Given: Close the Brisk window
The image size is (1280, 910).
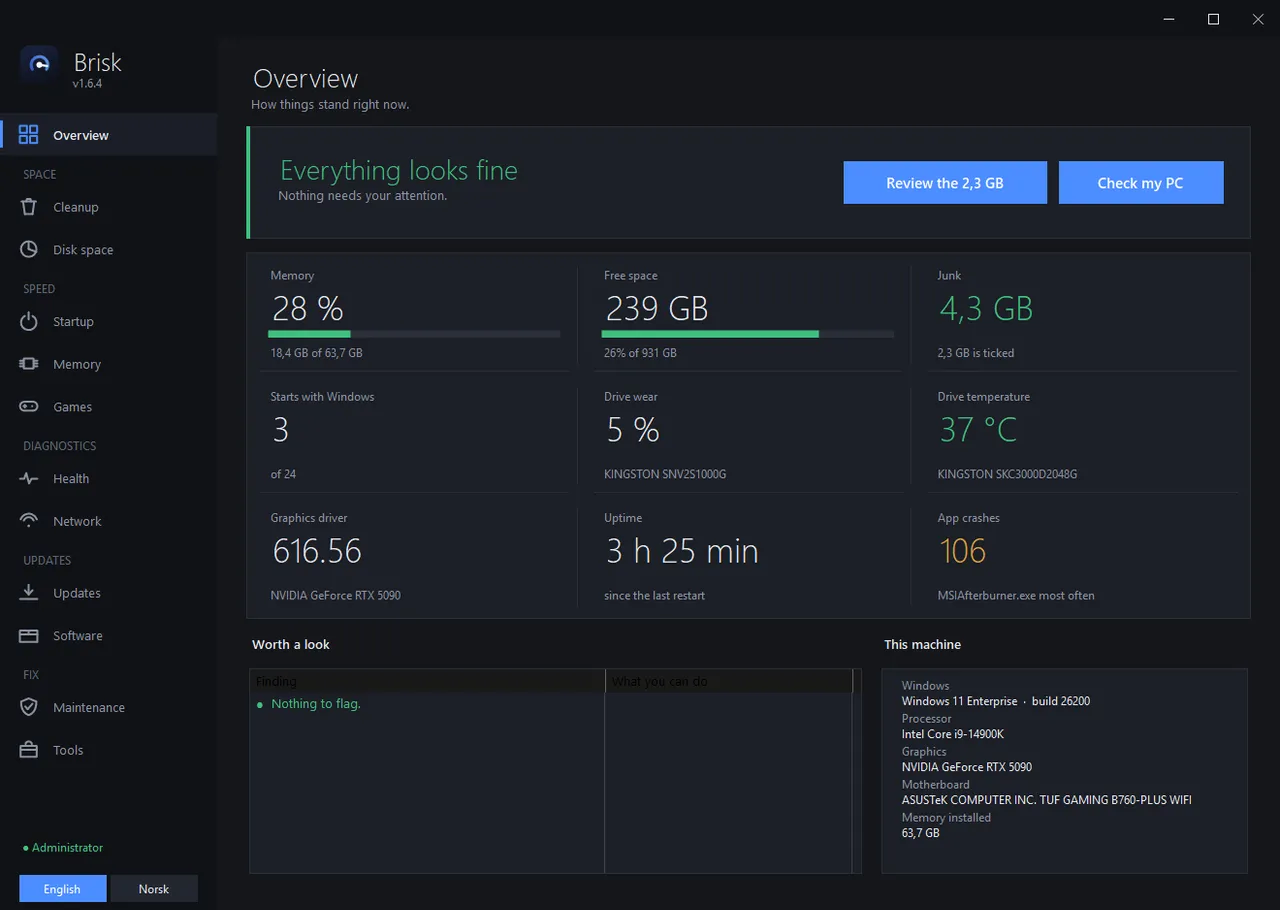Looking at the screenshot, I should 1258,19.
